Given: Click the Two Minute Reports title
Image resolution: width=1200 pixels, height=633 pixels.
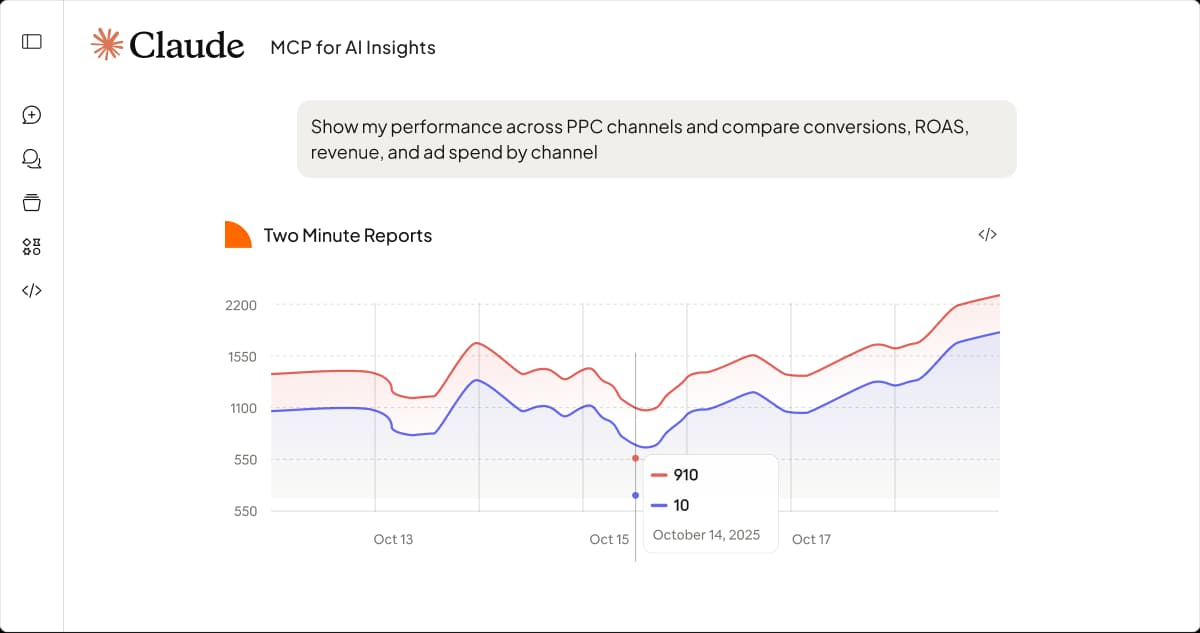Looking at the screenshot, I should click(347, 235).
